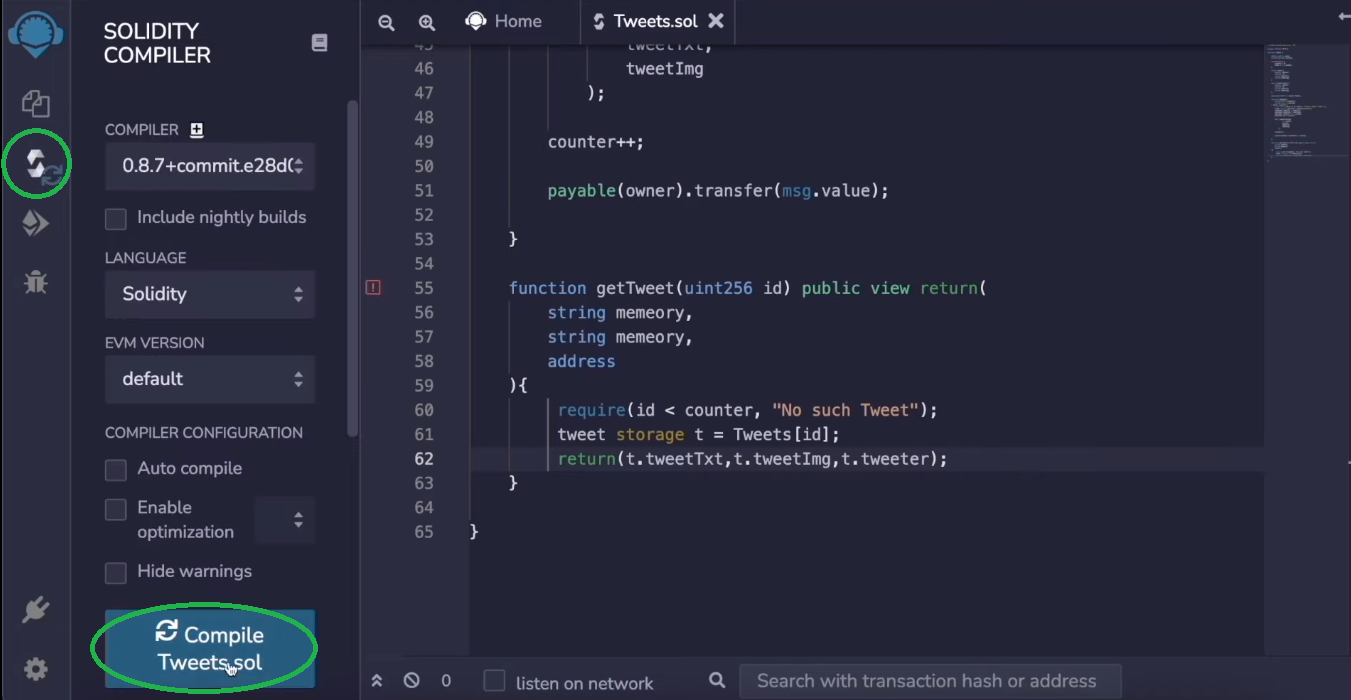Click the address return type on line 58
The height and width of the screenshot is (700, 1351).
coord(581,361)
